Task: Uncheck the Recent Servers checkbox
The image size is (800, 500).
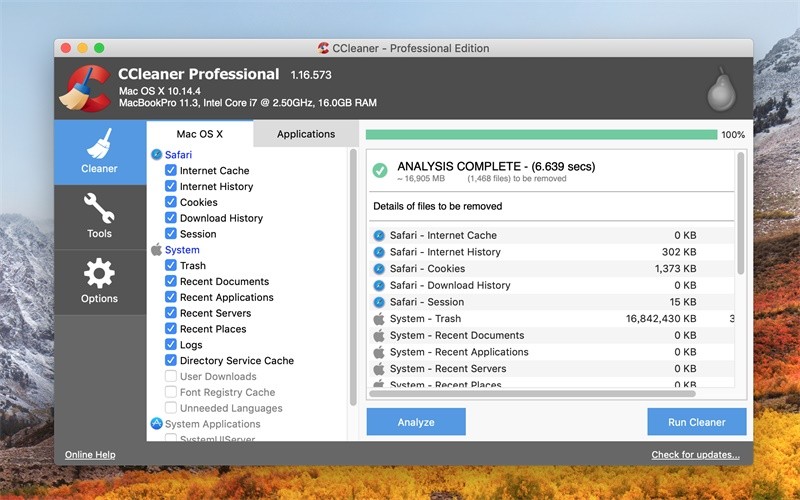Action: coord(171,313)
